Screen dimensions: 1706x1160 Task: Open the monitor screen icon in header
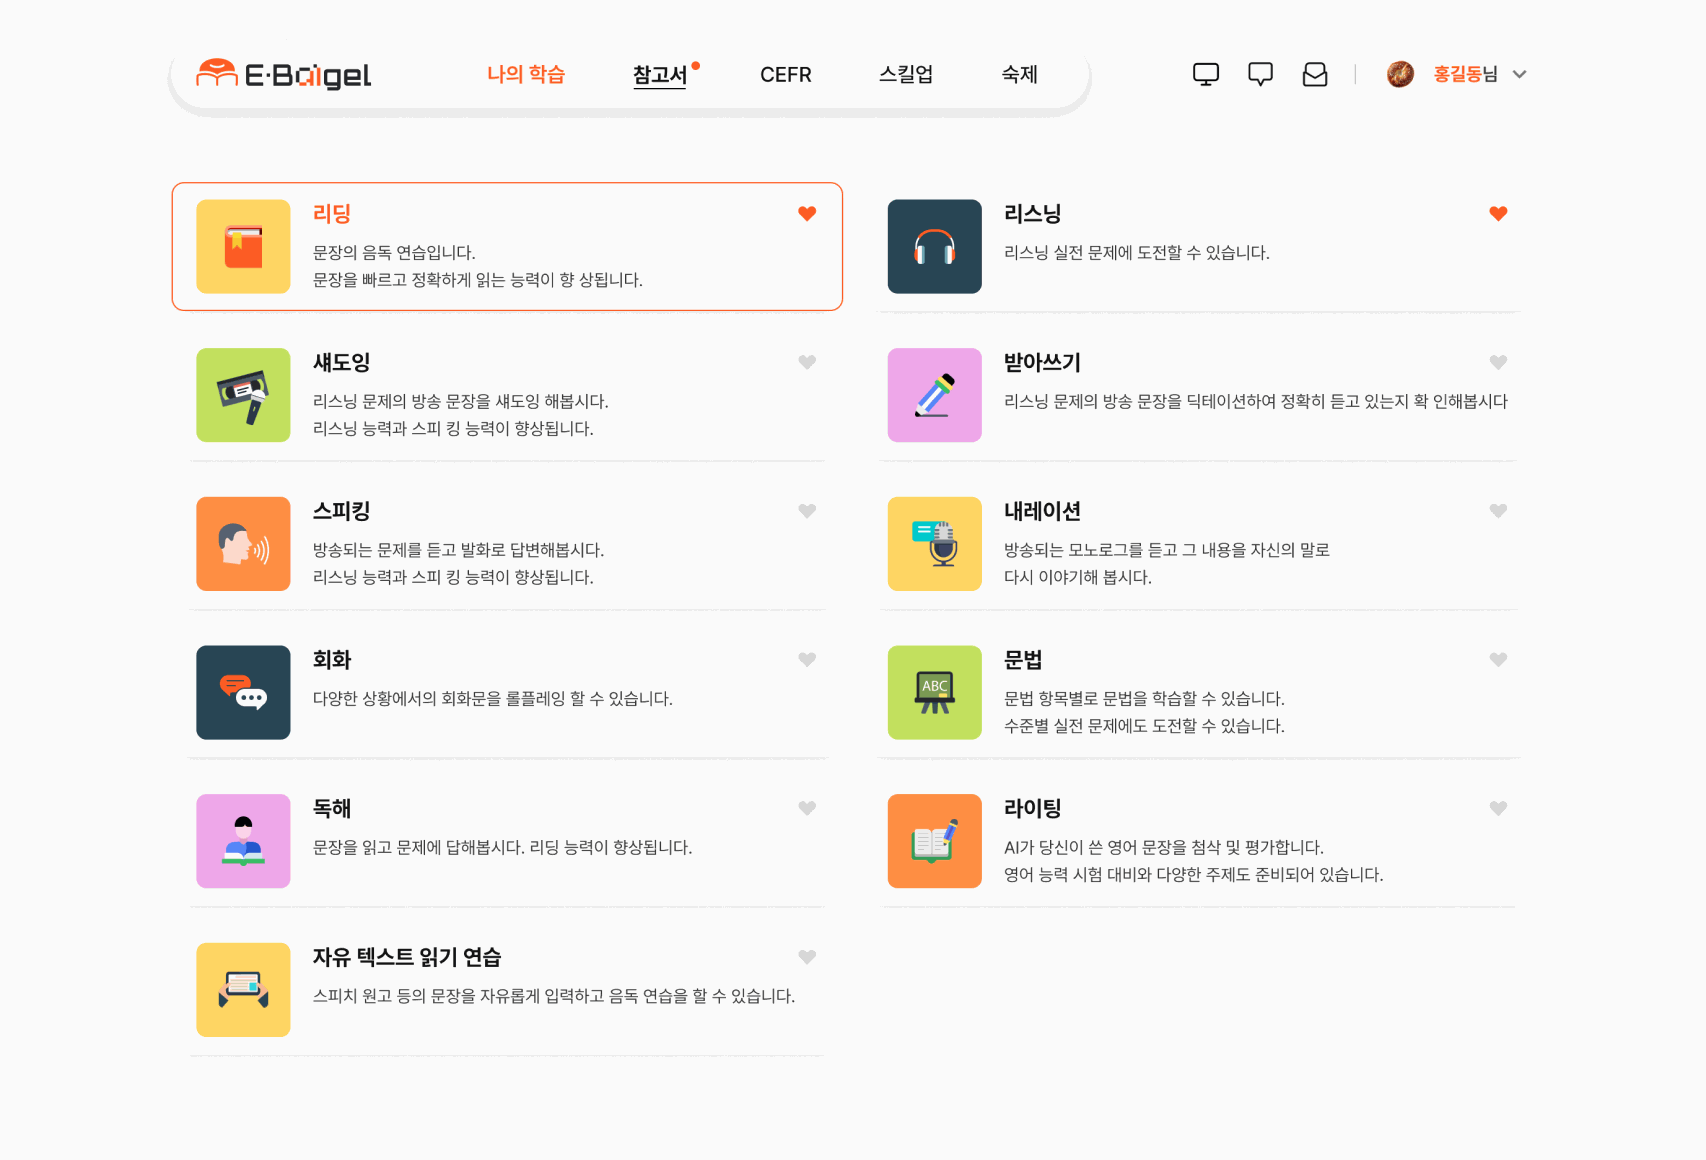1206,73
